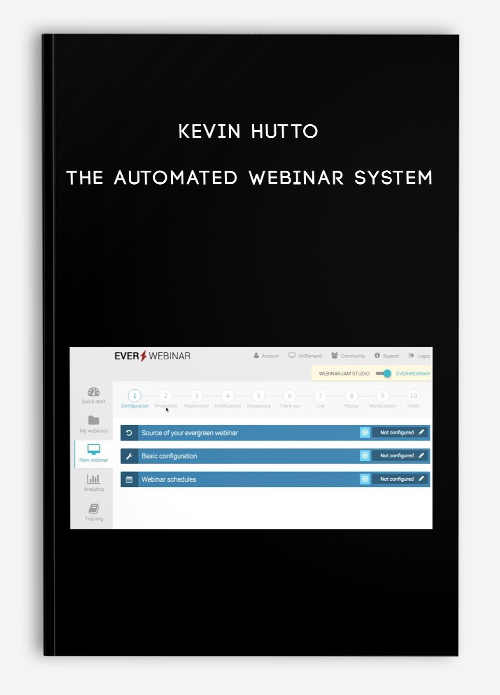Jump to step 10 Finish
500x695 pixels.
[x=413, y=399]
